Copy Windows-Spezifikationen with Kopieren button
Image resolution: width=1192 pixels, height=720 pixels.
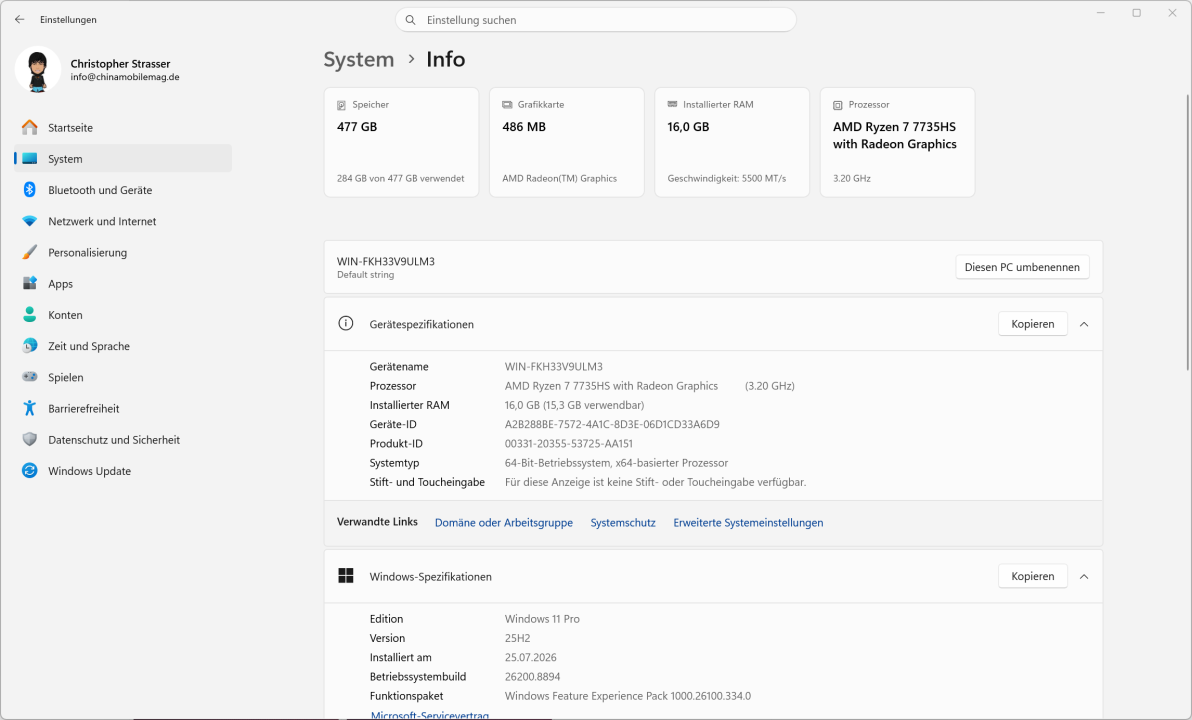coord(1032,576)
